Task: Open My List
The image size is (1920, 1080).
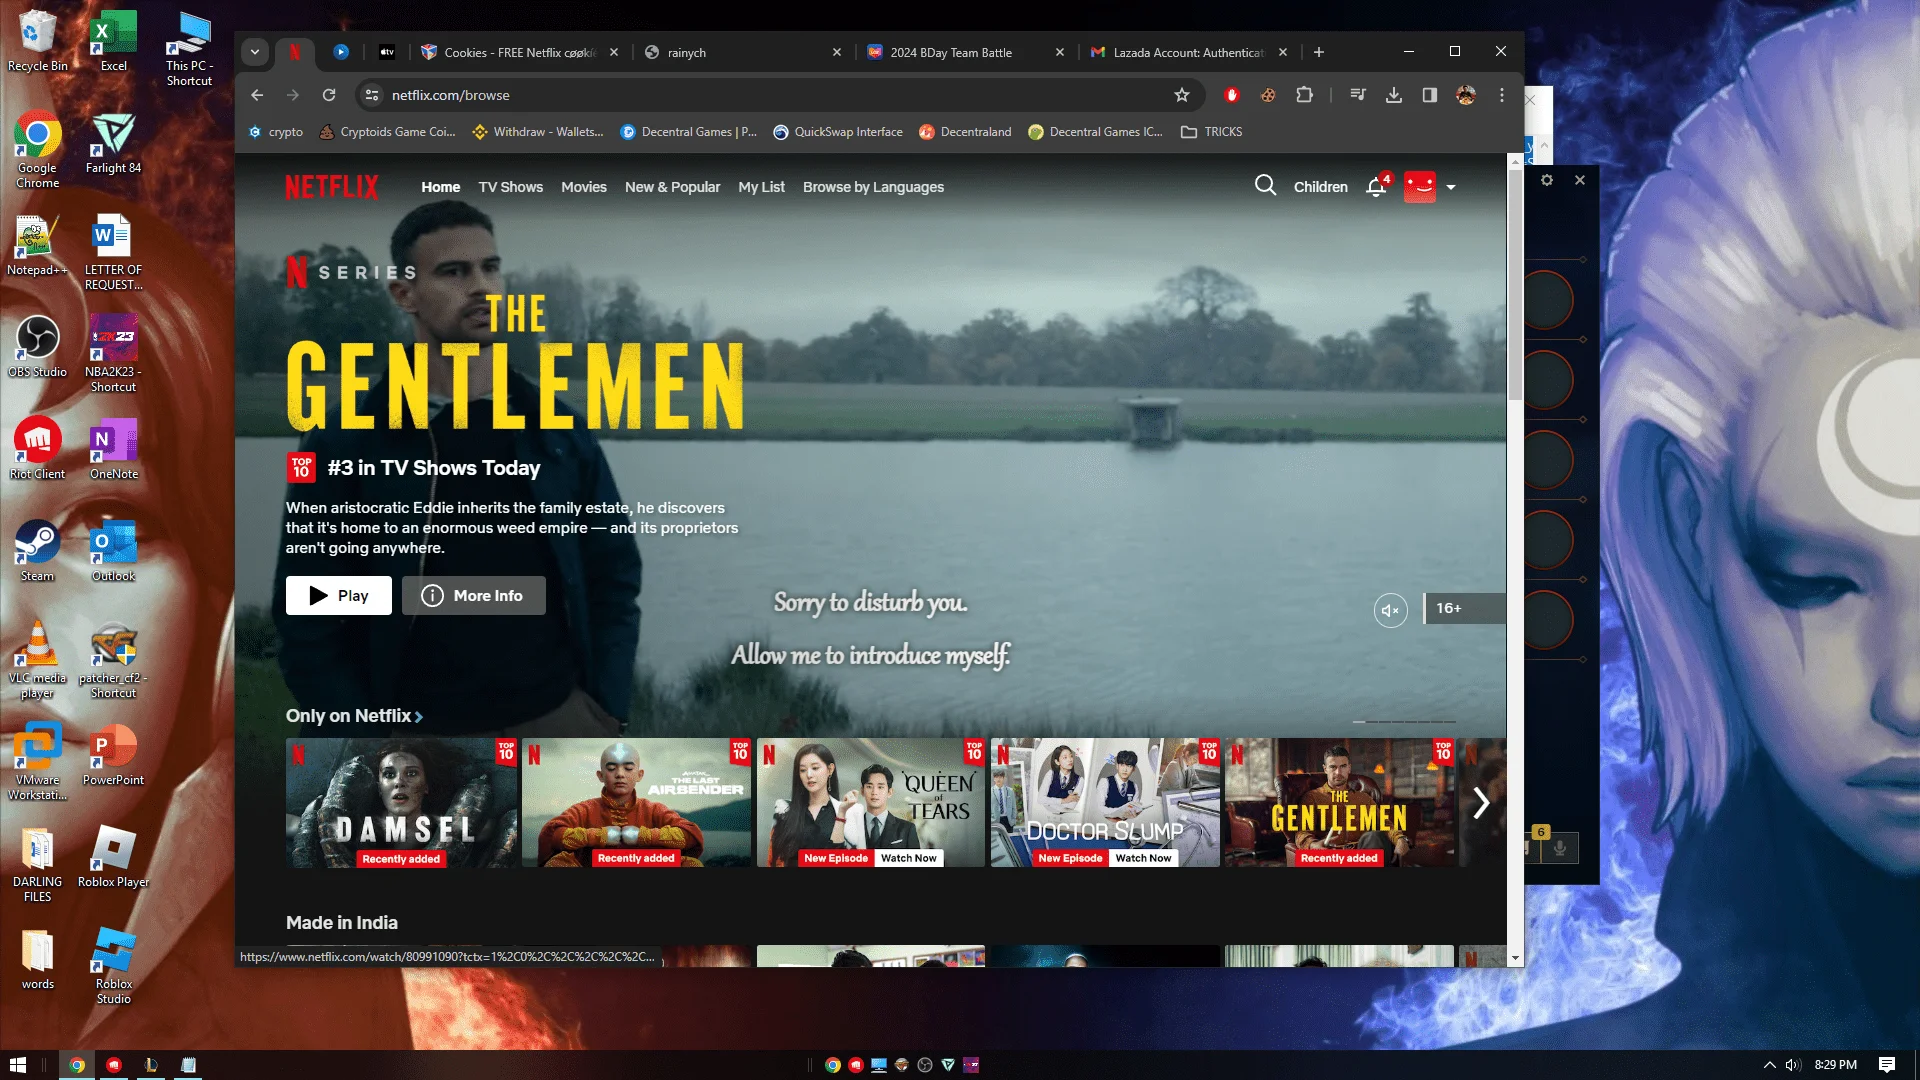Action: (x=761, y=187)
